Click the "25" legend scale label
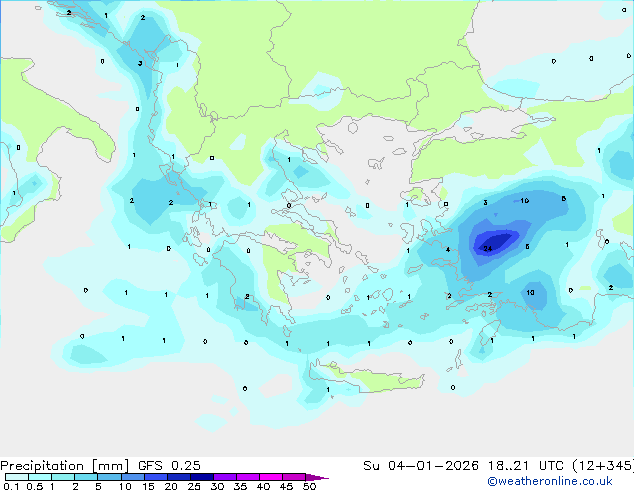The width and height of the screenshot is (634, 490). 194,486
